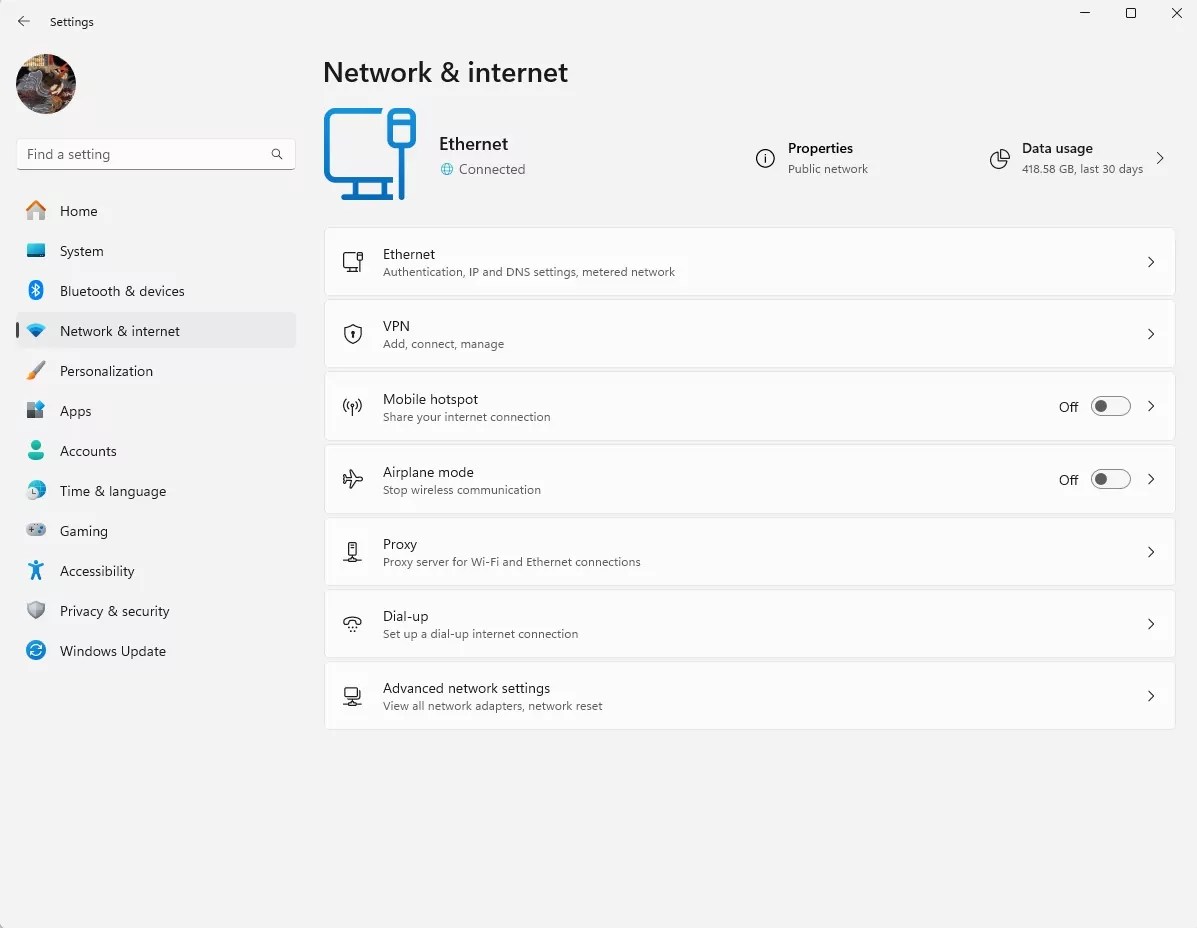This screenshot has height=928, width=1197.
Task: Expand the Advanced network settings chevron
Action: (x=1151, y=696)
